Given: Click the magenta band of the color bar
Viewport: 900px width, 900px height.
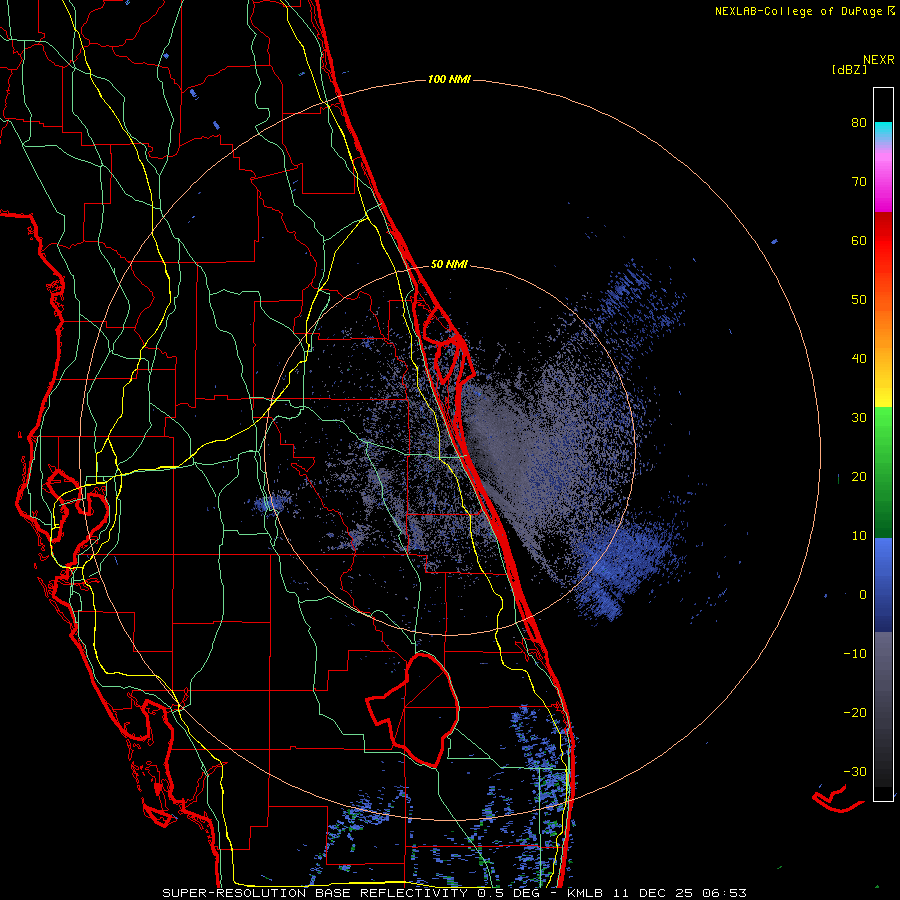Looking at the screenshot, I should click(x=883, y=184).
